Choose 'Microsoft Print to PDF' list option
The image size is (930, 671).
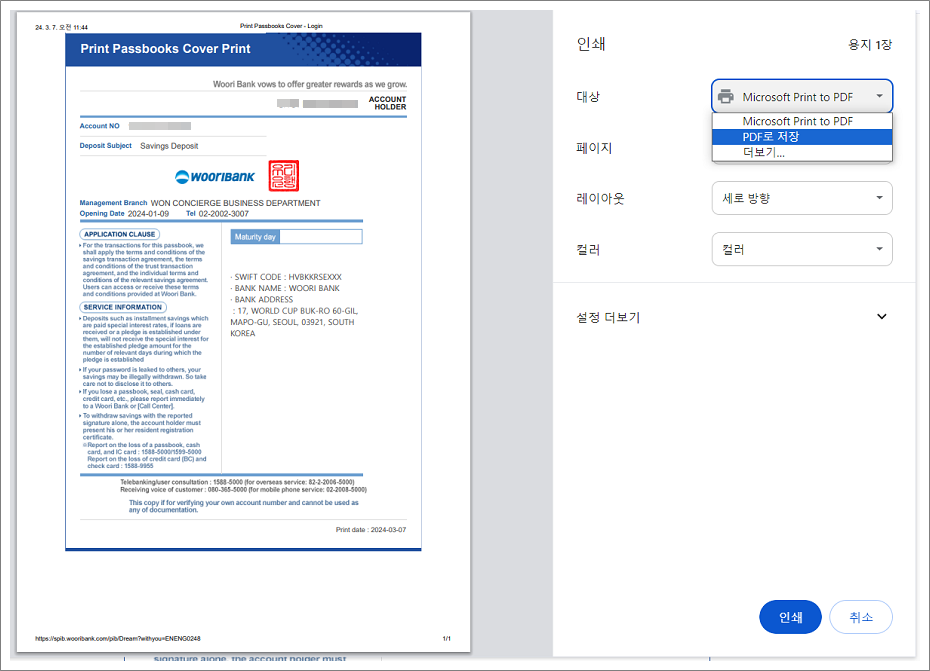(802, 121)
